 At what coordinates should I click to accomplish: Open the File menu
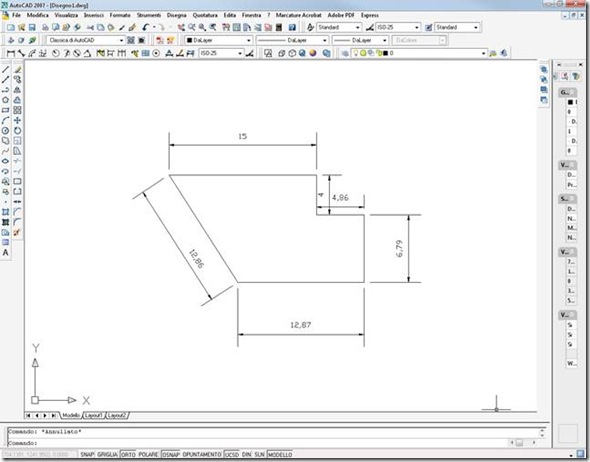pos(16,15)
